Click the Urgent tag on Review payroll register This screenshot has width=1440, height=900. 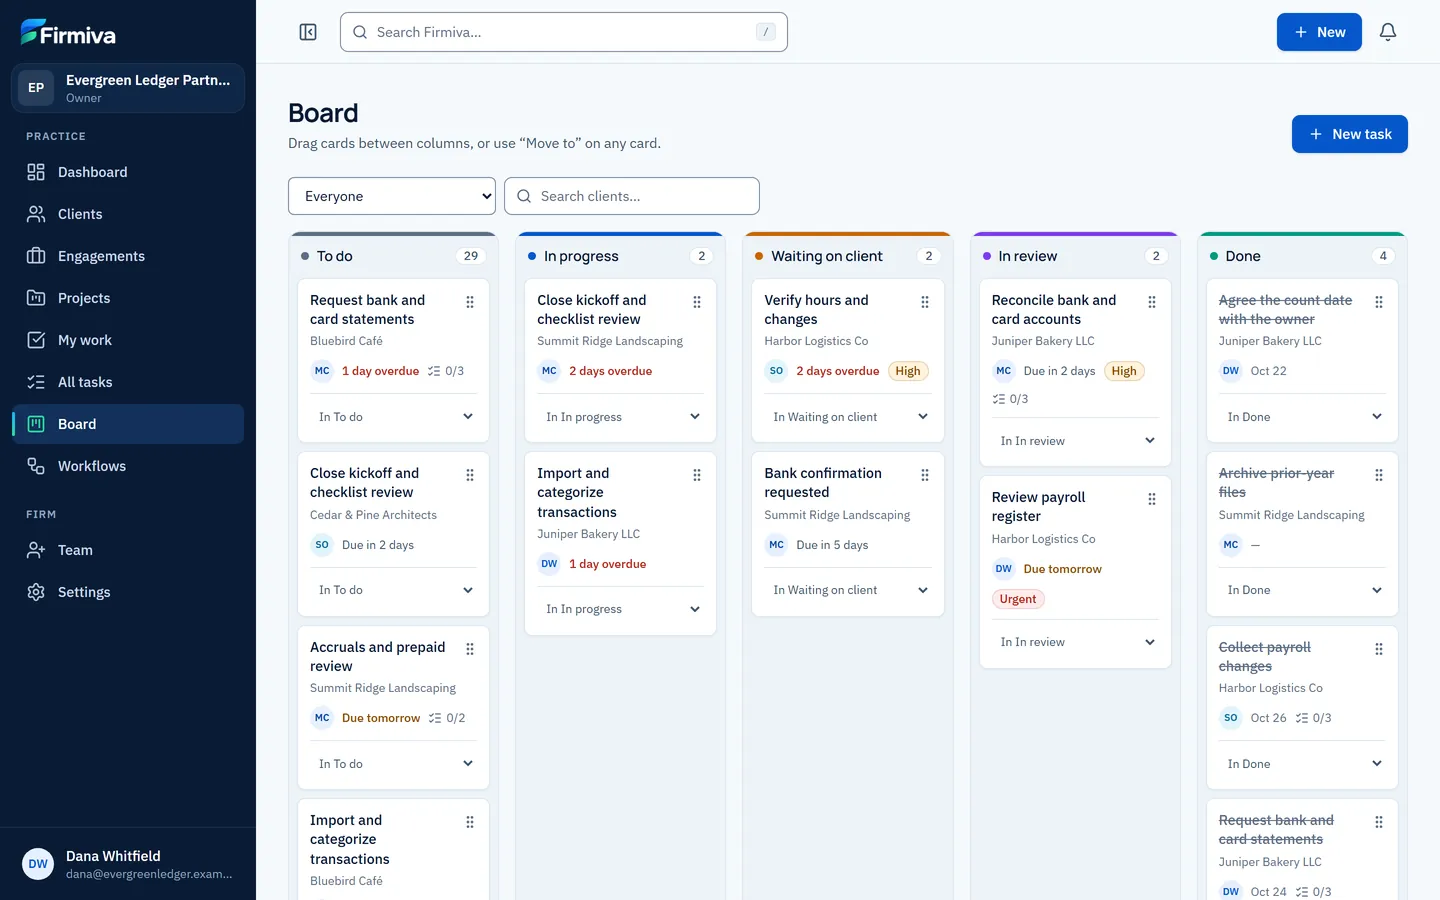1018,599
